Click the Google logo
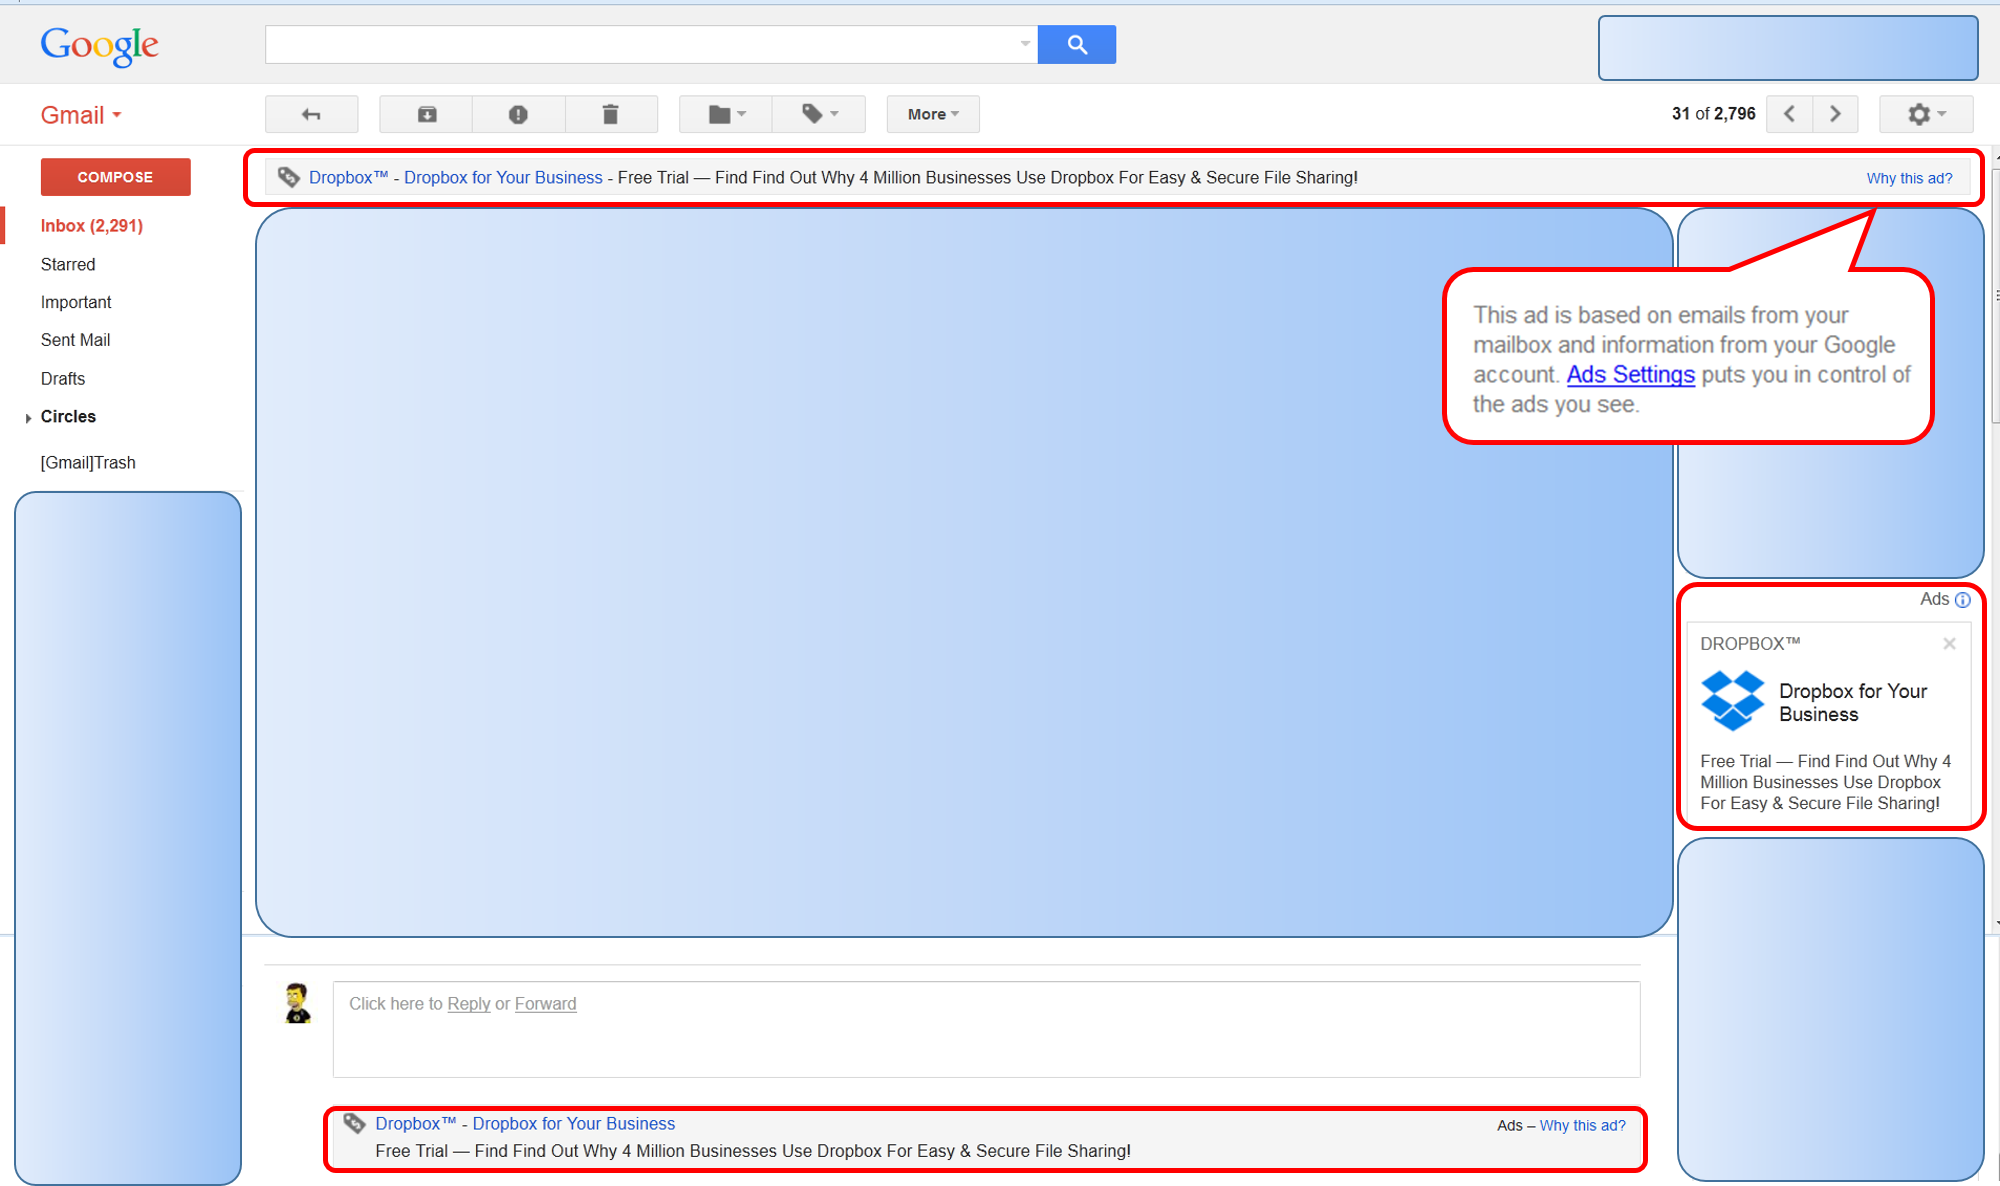This screenshot has width=2000, height=1186. pos(99,45)
